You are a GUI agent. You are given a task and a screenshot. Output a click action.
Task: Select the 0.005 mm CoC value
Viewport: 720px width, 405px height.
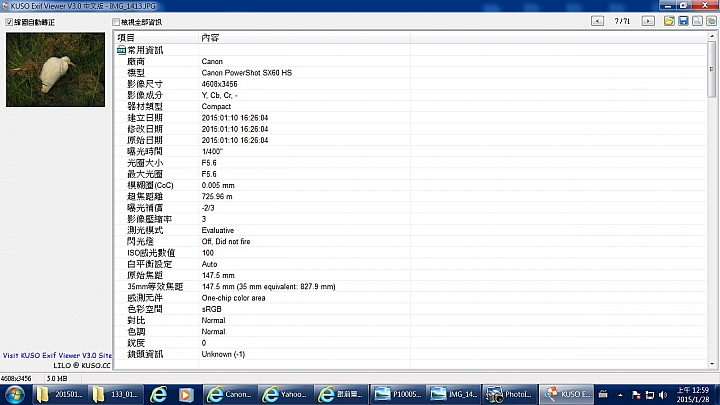(x=218, y=186)
